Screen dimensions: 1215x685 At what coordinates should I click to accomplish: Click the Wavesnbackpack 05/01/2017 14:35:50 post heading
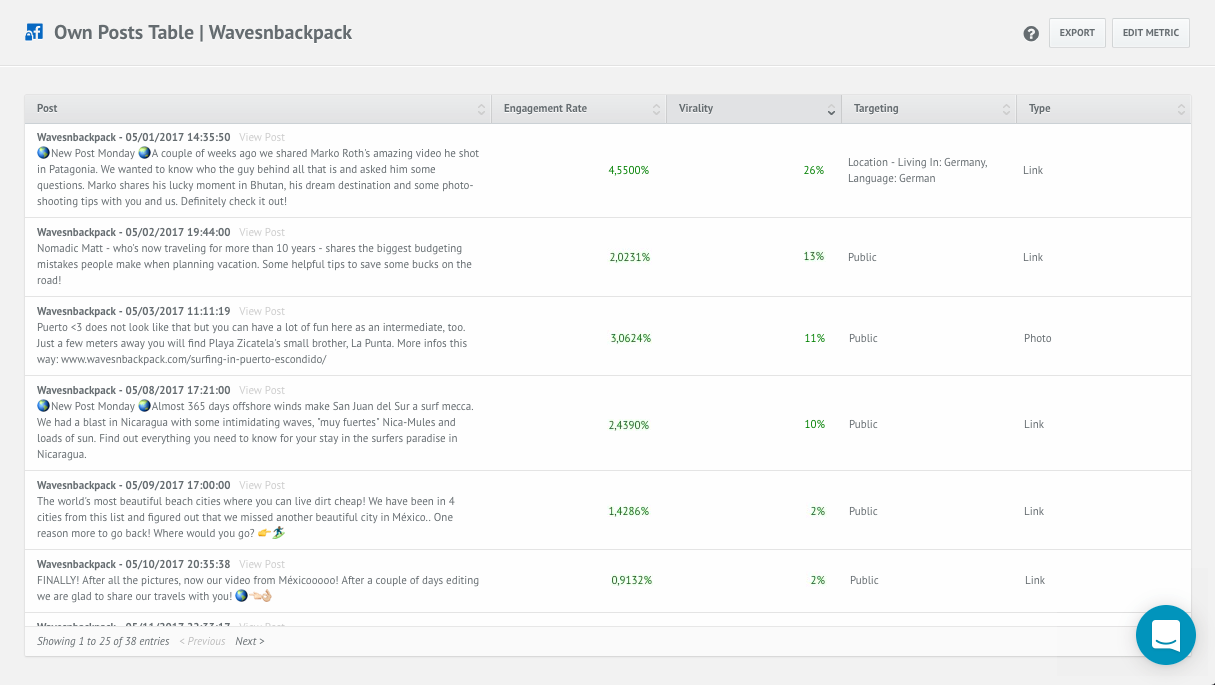(x=134, y=137)
